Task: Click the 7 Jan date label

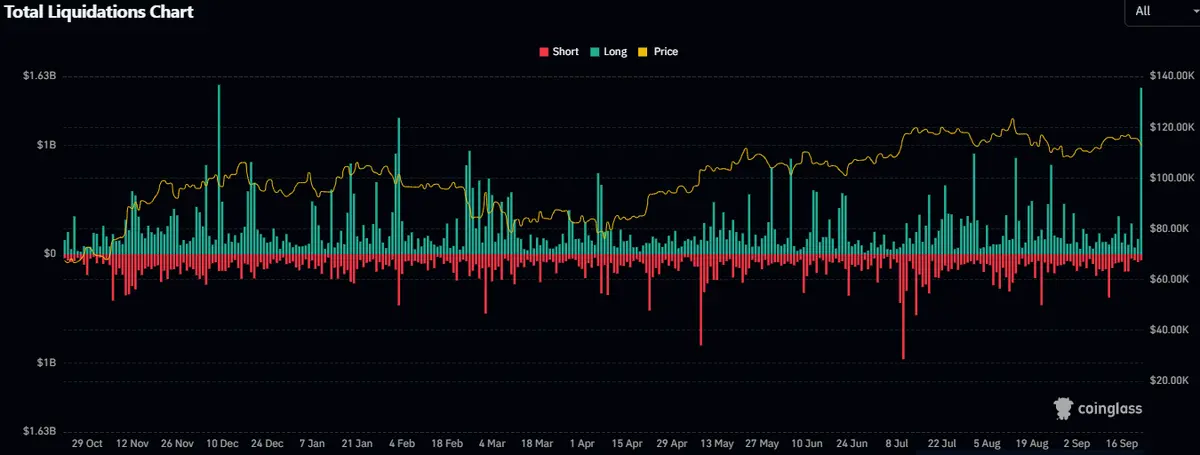Action: [312, 442]
